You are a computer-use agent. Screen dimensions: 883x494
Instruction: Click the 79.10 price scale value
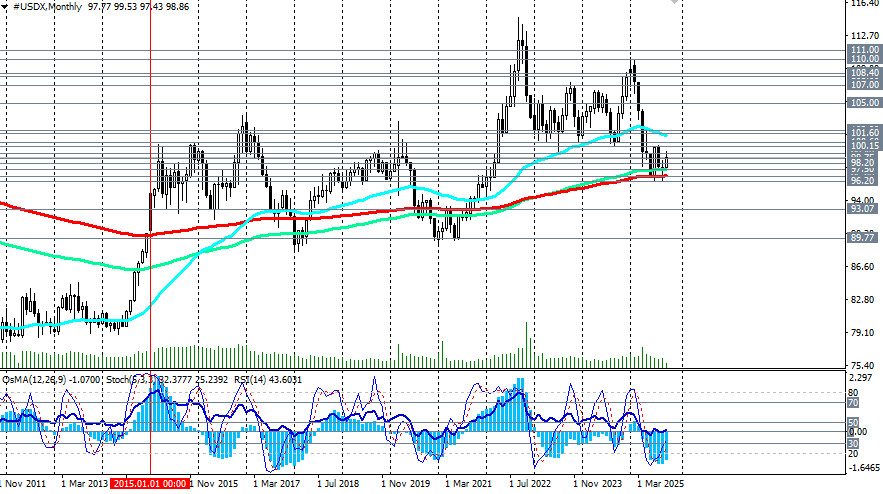click(862, 333)
